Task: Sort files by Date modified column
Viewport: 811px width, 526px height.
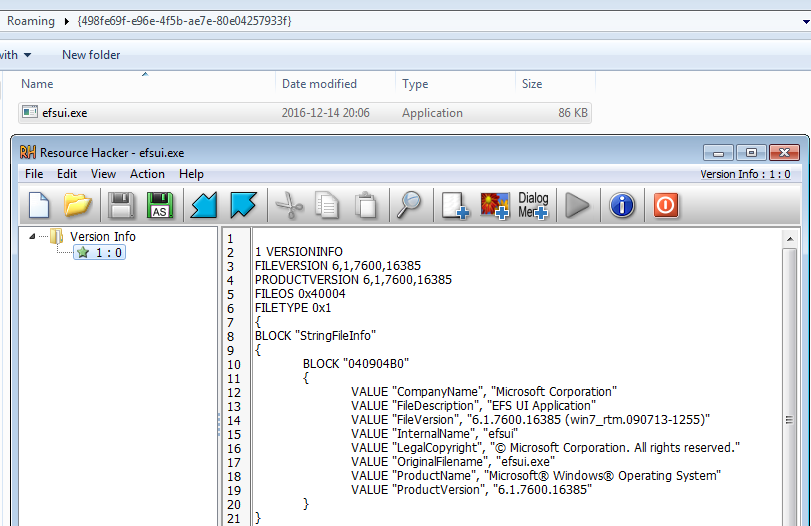Action: point(319,84)
